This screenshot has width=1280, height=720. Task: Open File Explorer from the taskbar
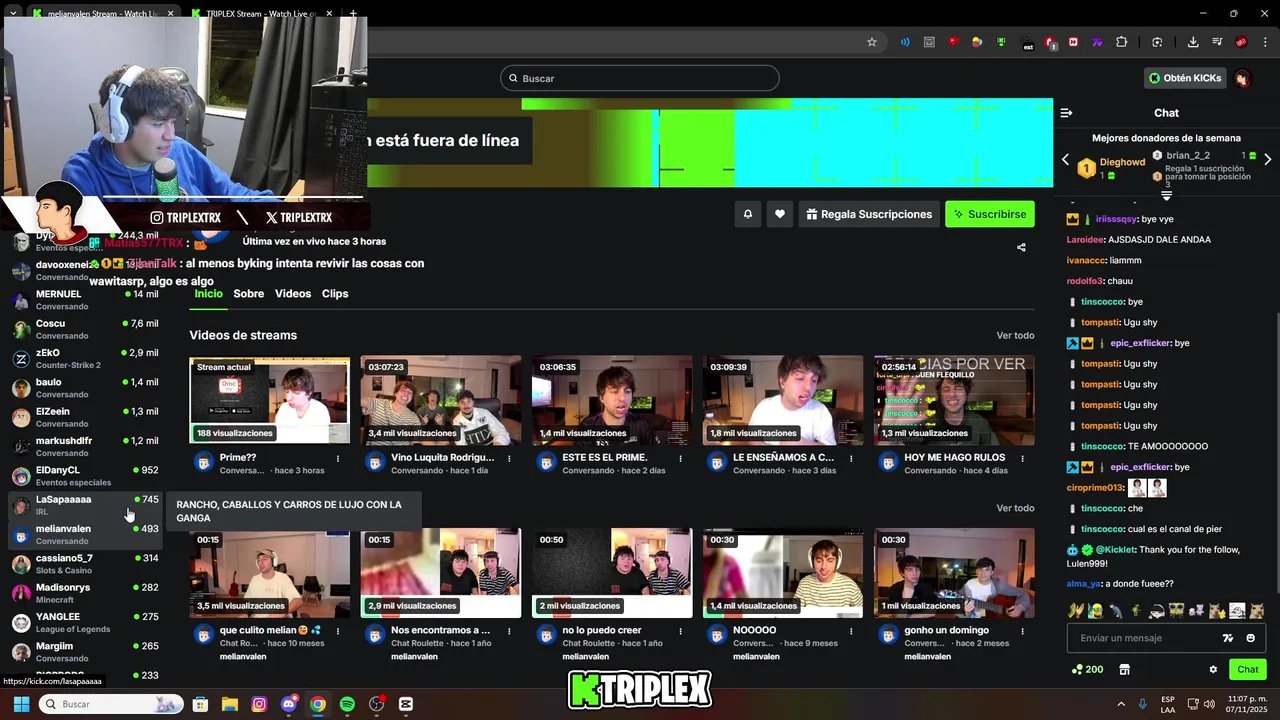pyautogui.click(x=229, y=704)
